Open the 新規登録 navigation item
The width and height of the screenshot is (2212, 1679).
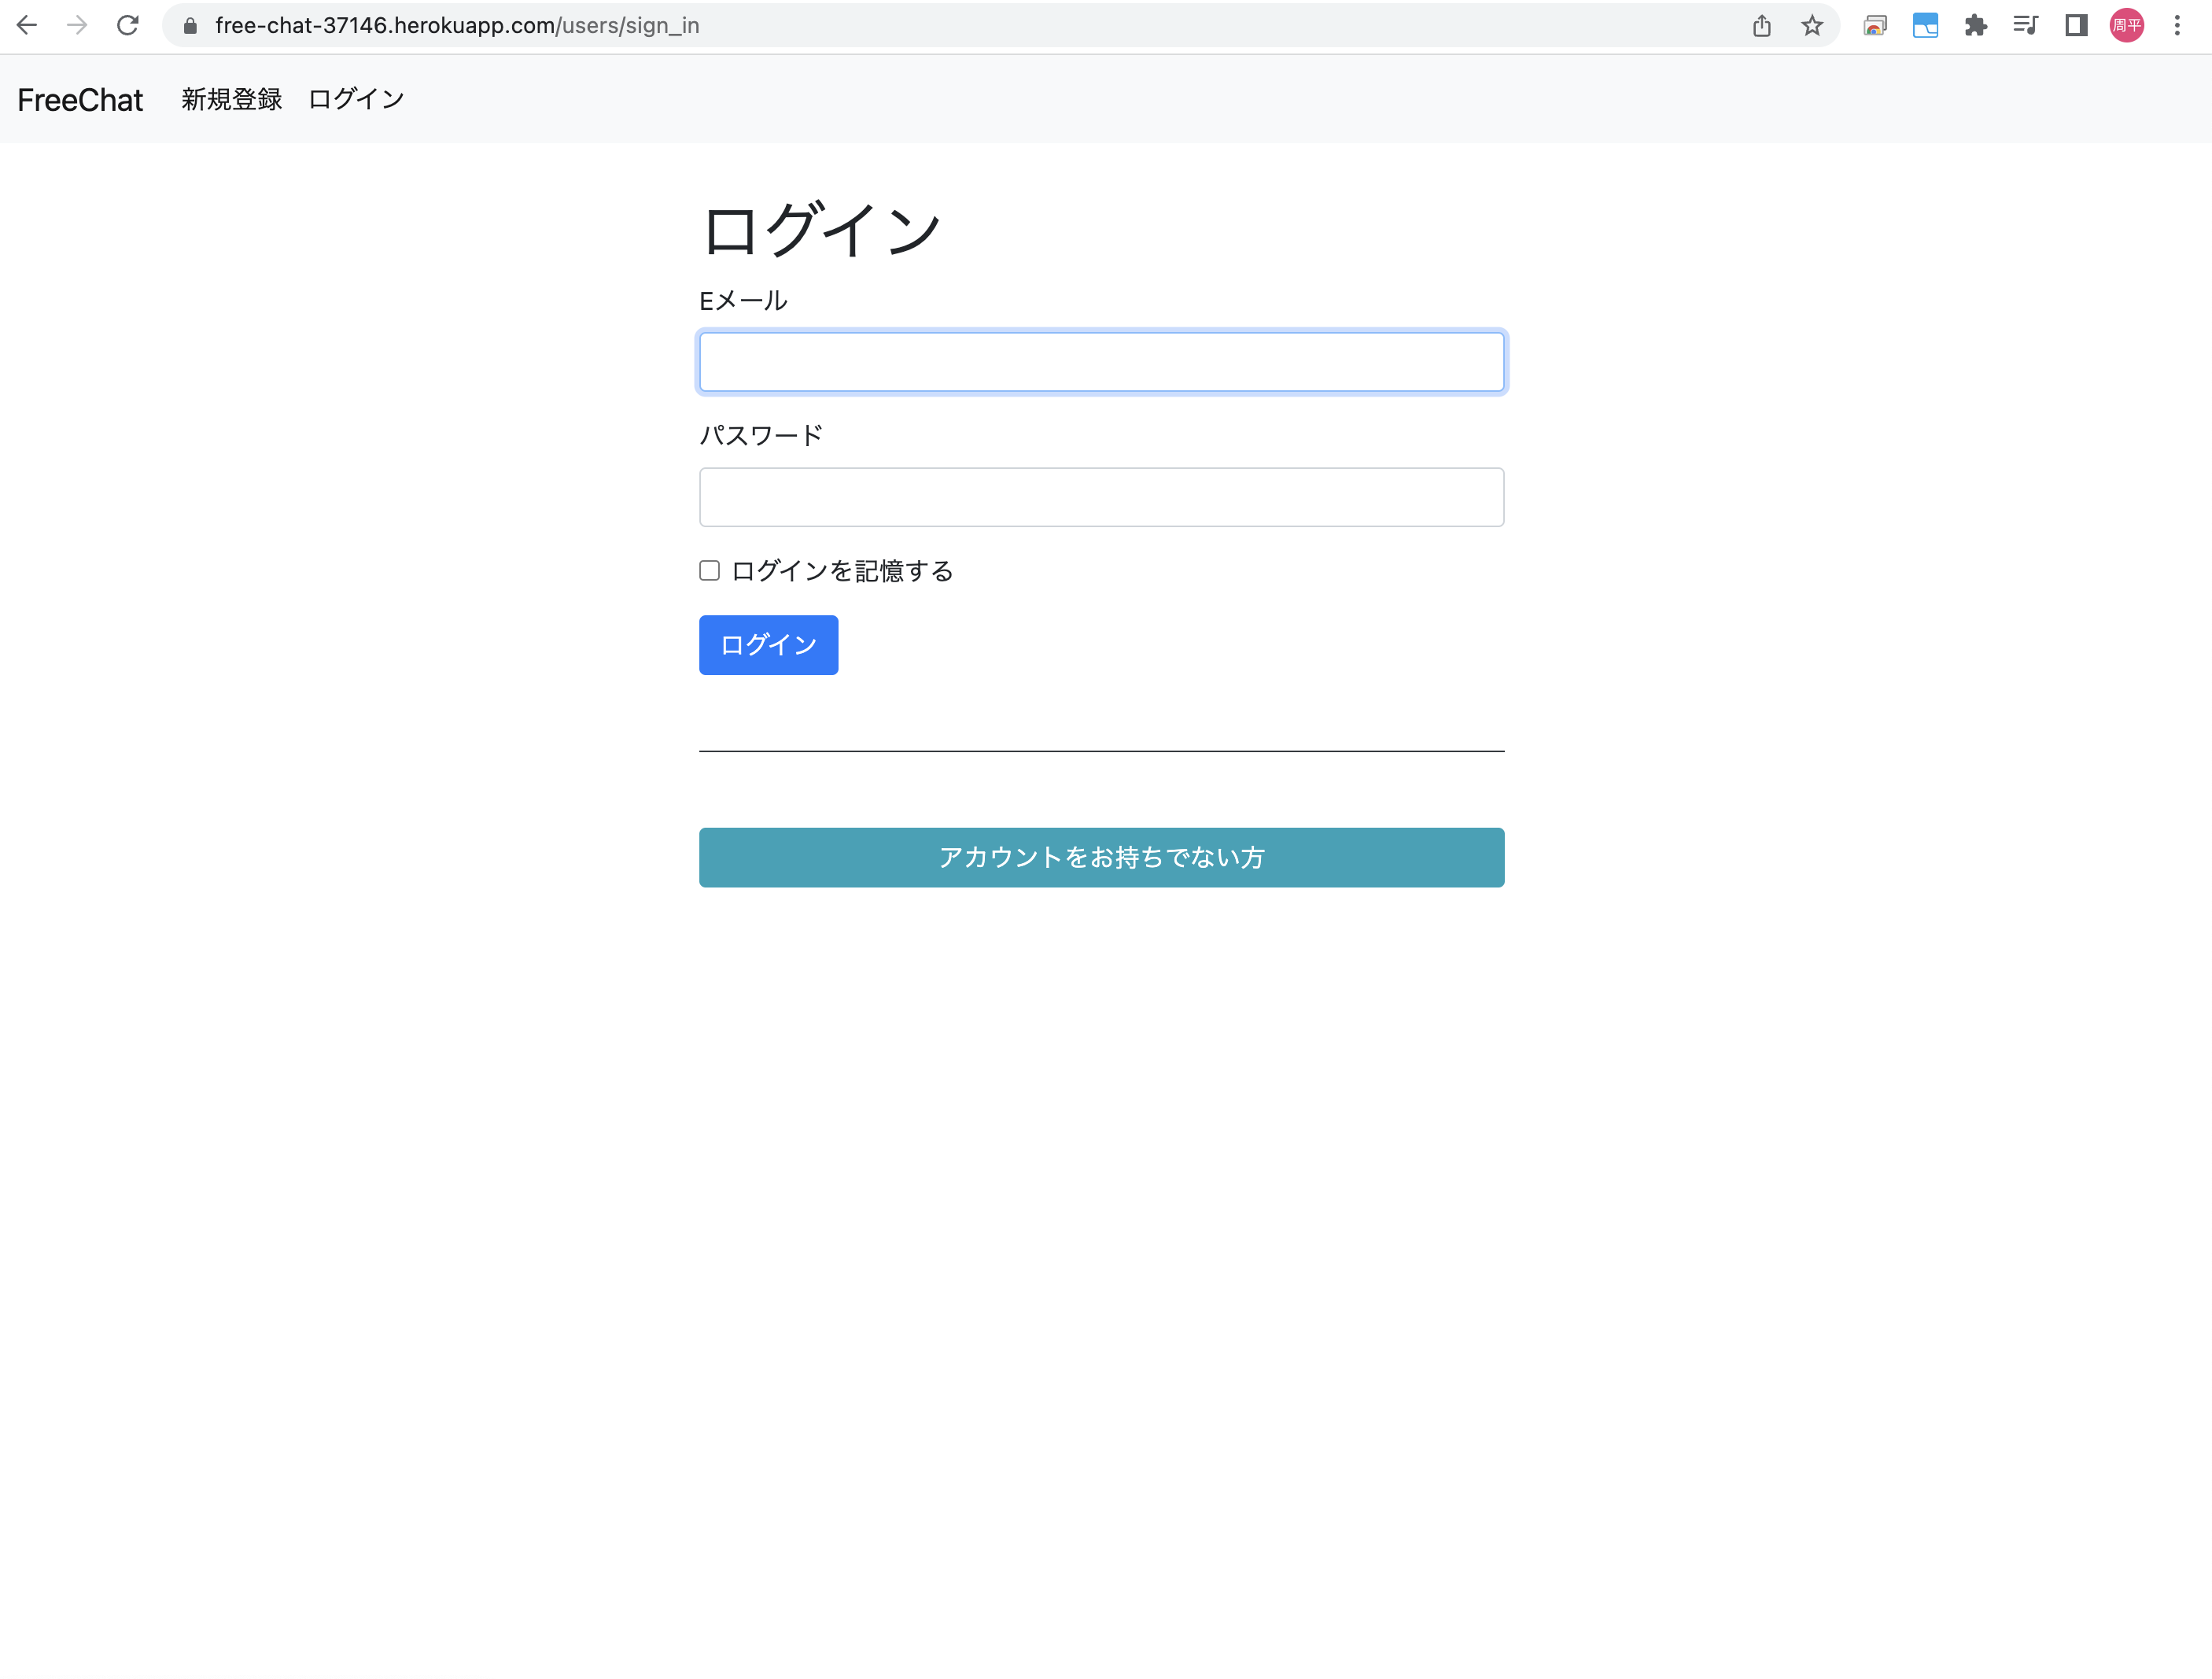pos(231,99)
